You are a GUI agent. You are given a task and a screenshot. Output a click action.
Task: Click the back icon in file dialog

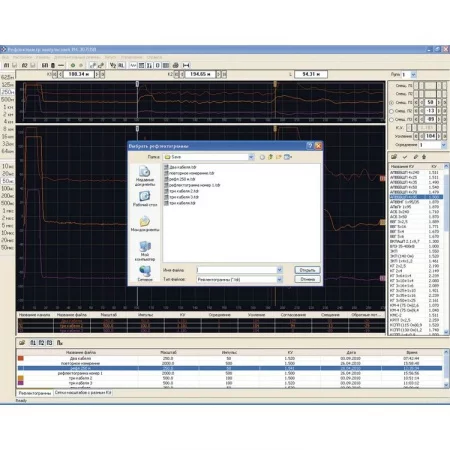[262, 157]
